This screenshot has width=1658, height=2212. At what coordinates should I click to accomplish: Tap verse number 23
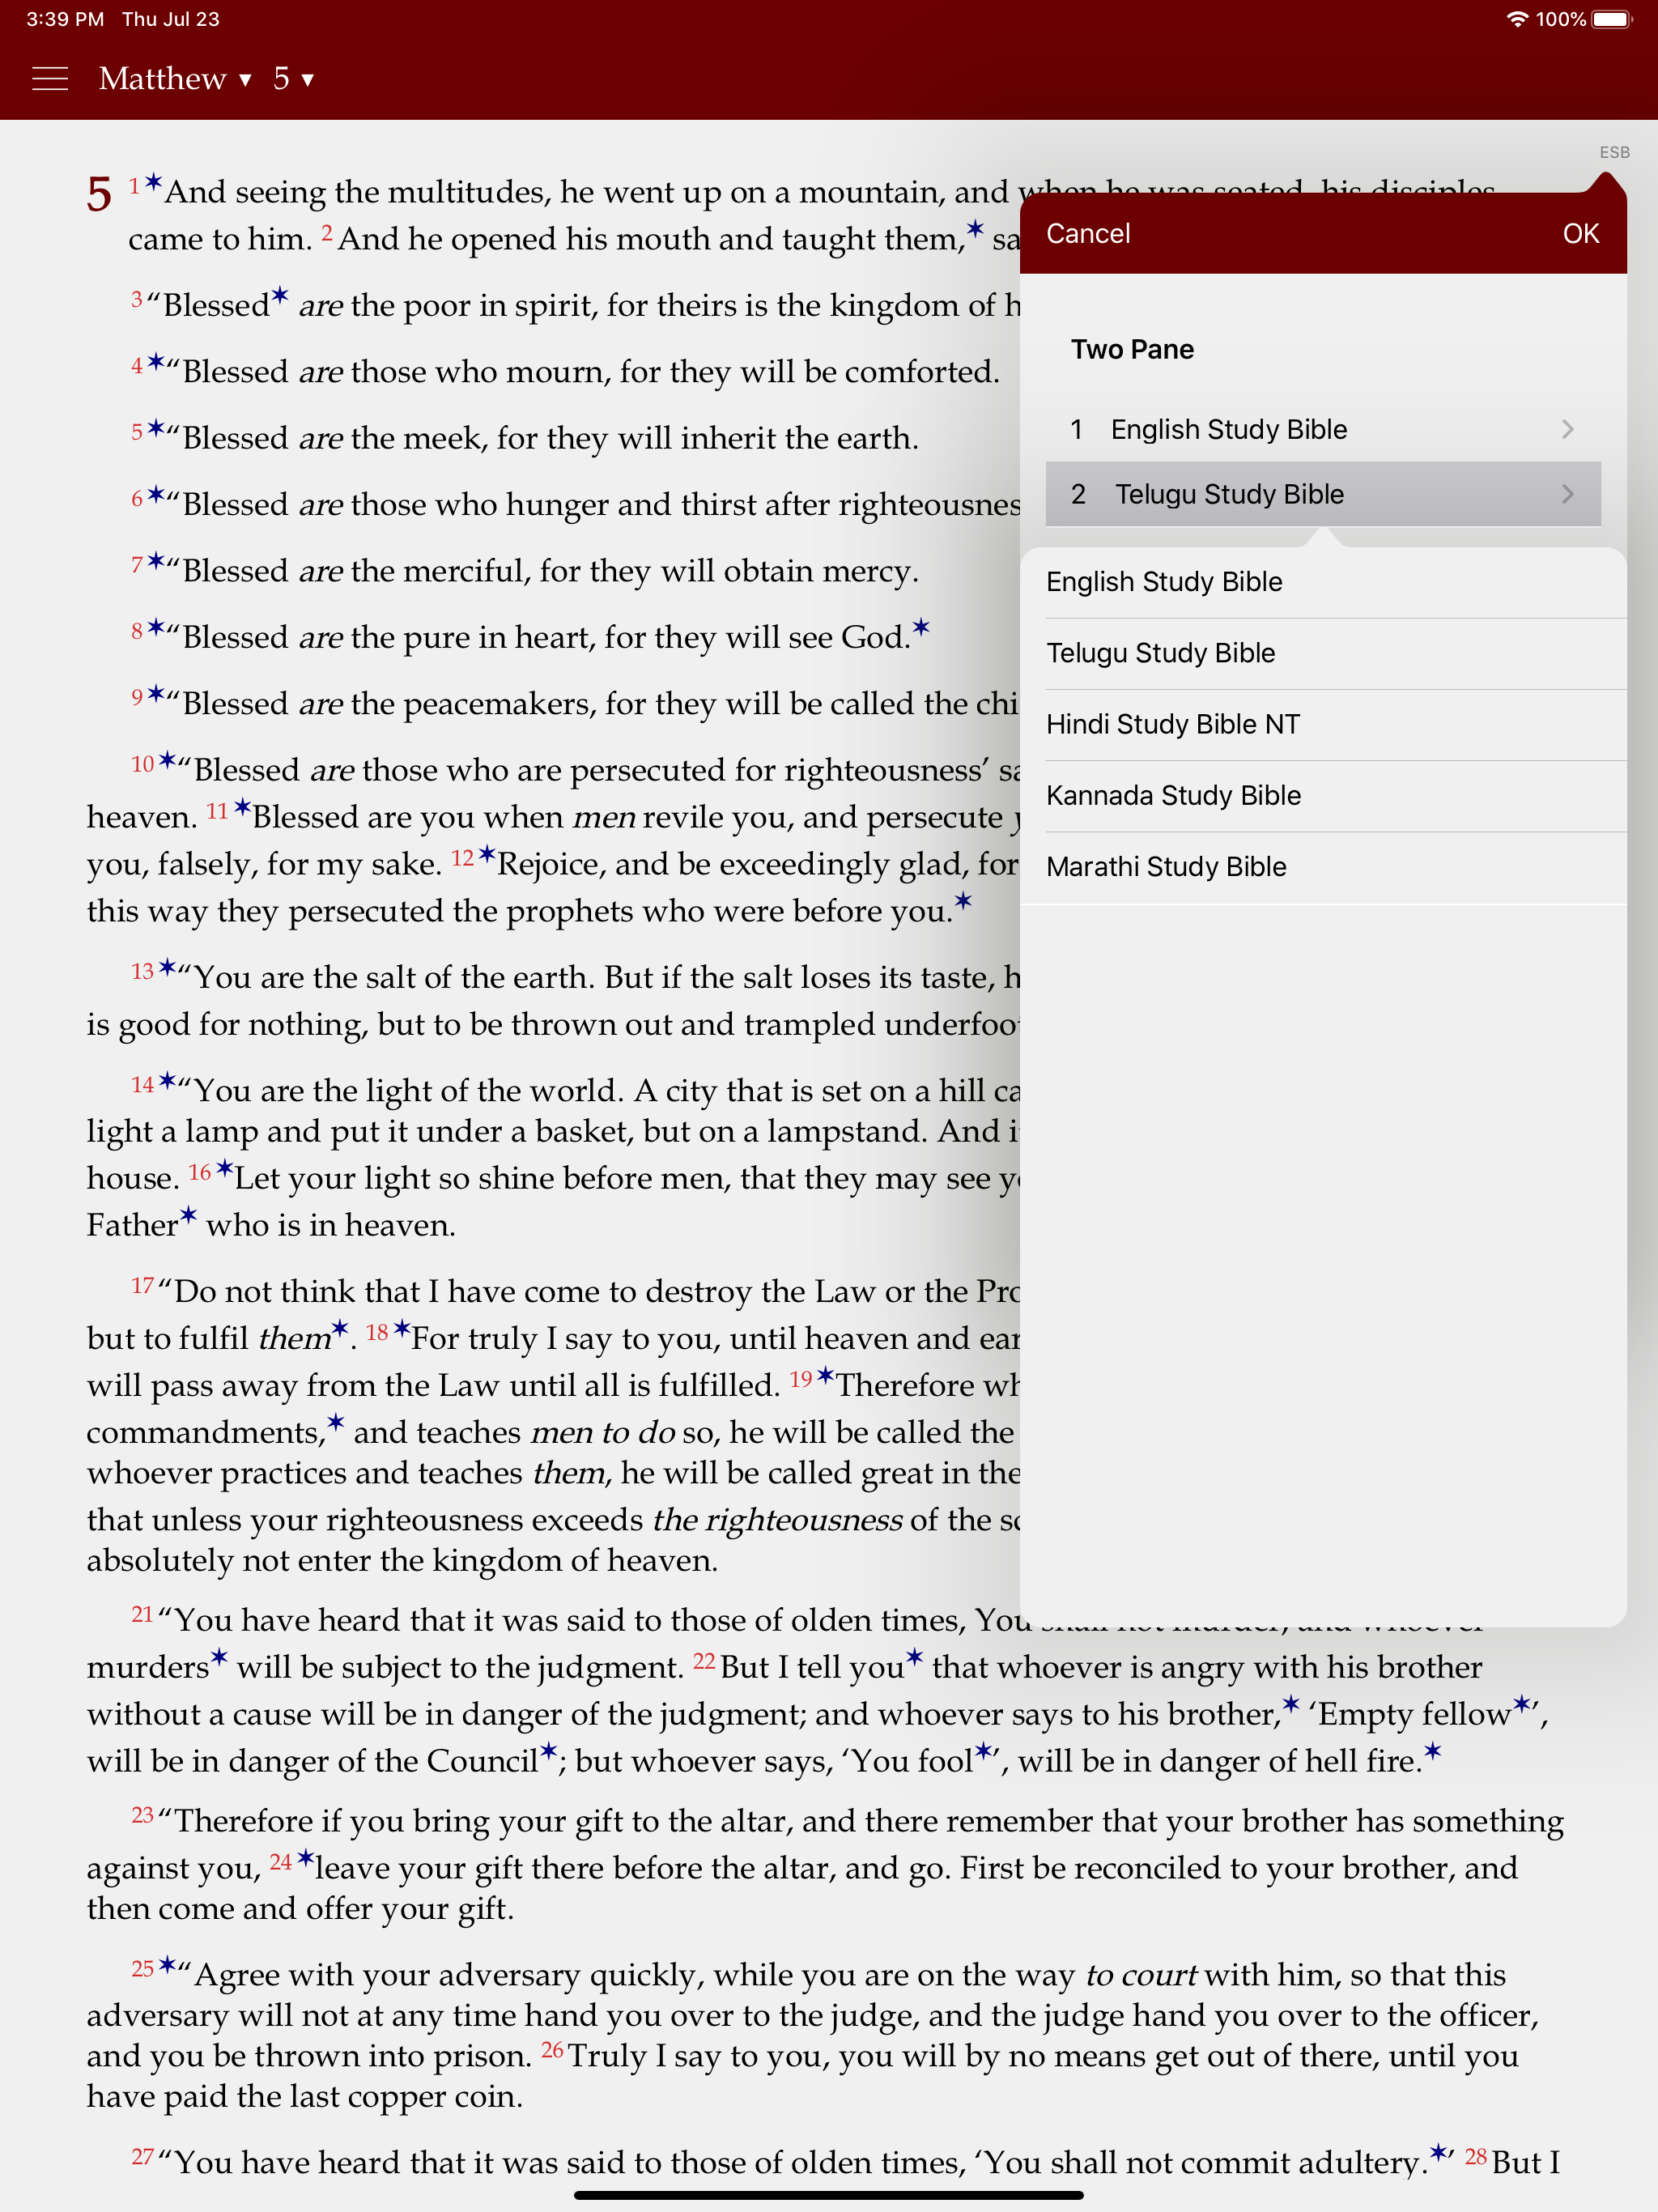point(142,1815)
